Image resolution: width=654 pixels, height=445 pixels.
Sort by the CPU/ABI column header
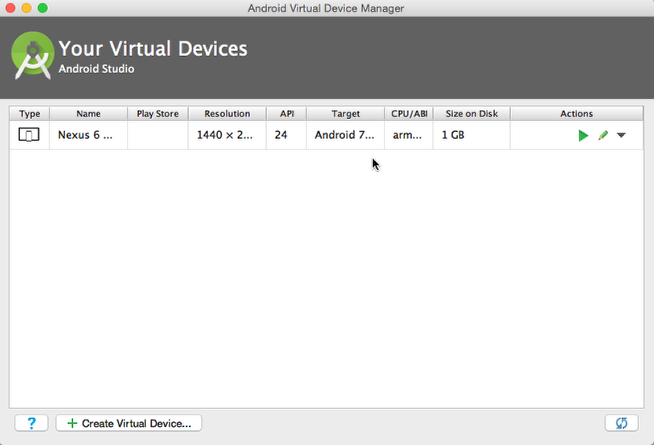click(409, 113)
